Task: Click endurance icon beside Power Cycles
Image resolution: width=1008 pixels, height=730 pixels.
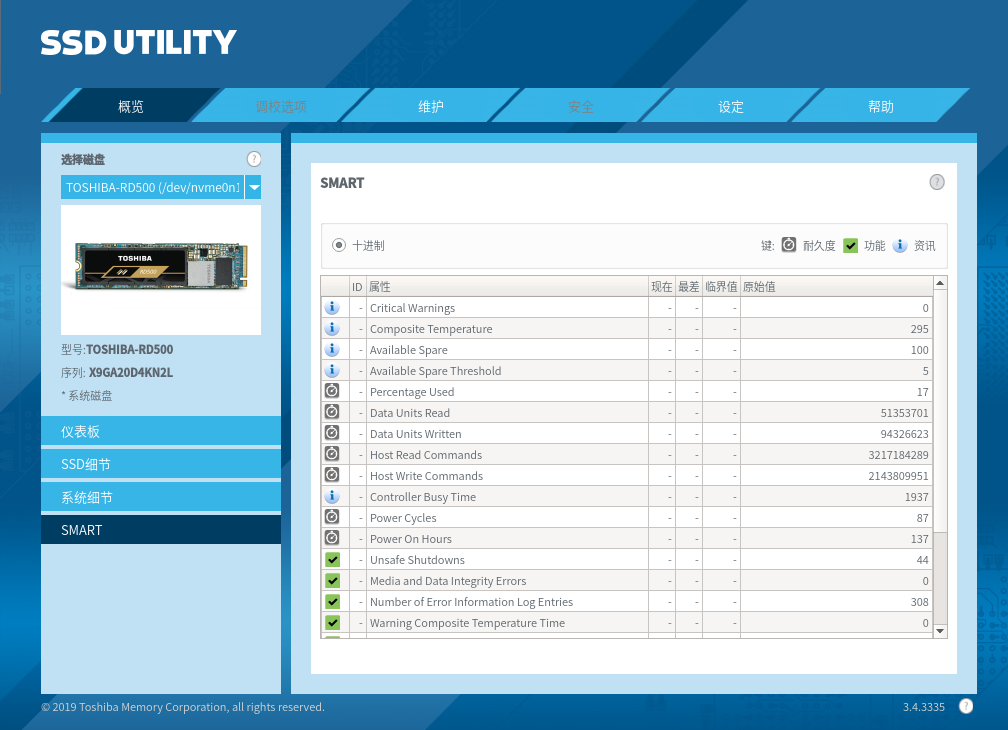Action: click(x=332, y=517)
